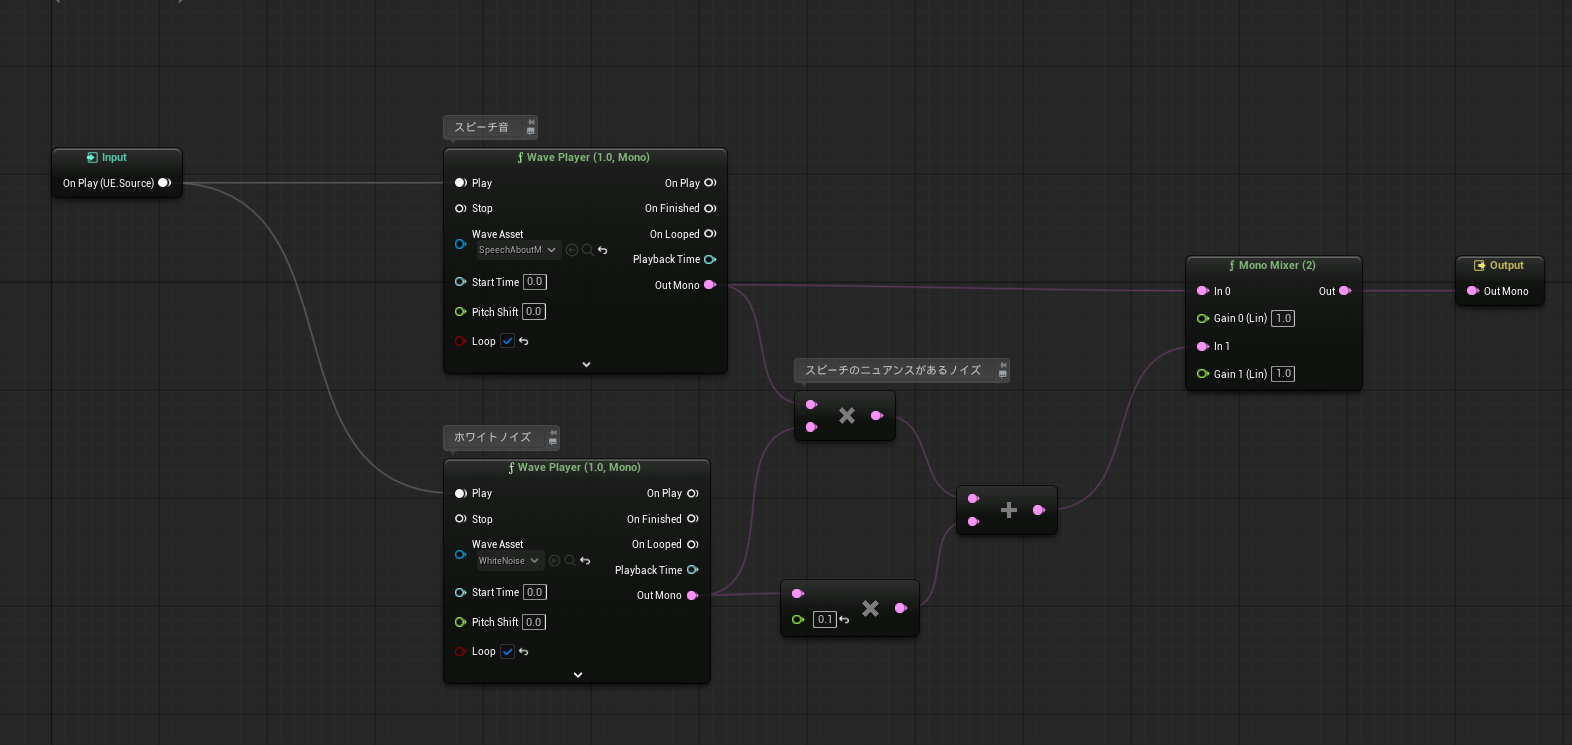Select the Mono Mixer (2) node title

click(1273, 265)
